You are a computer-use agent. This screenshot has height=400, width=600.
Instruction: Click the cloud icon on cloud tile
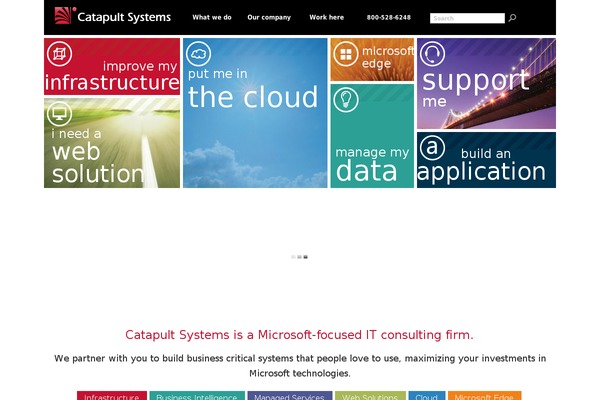[x=198, y=54]
